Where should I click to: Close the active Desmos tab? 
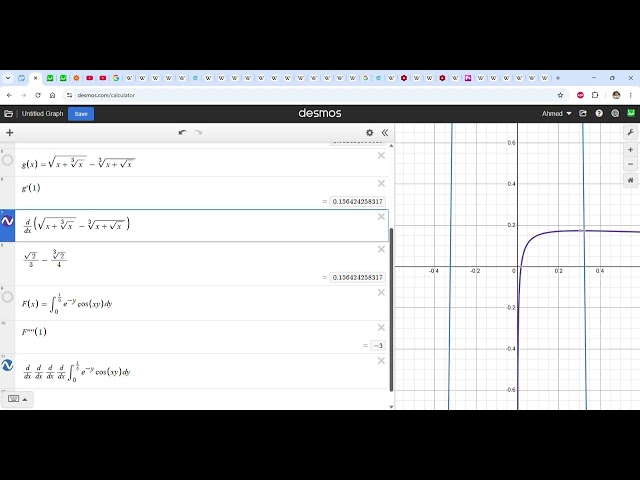(x=36, y=78)
